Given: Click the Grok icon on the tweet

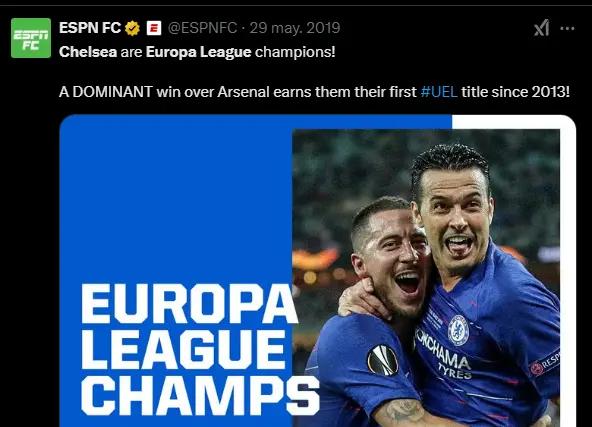Looking at the screenshot, I should 541,28.
